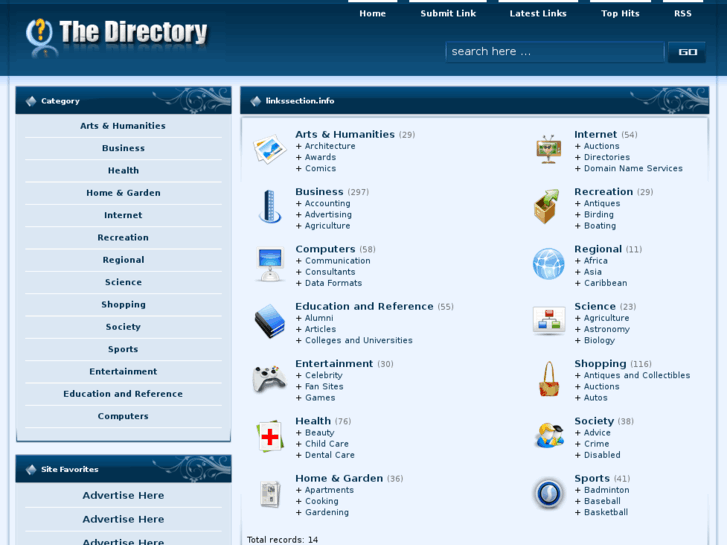The height and width of the screenshot is (545, 727).
Task: Open the Colleges and Universities link
Action: coord(358,340)
